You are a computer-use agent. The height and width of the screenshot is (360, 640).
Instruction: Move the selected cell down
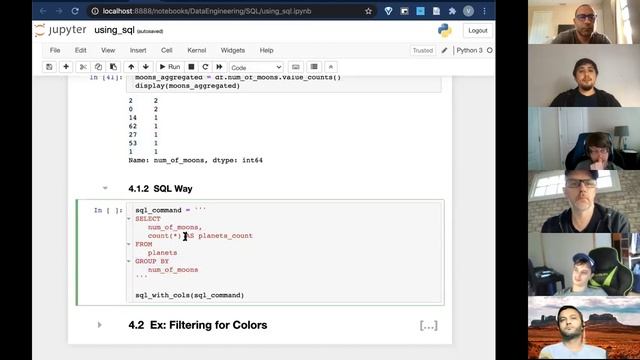click(x=146, y=67)
